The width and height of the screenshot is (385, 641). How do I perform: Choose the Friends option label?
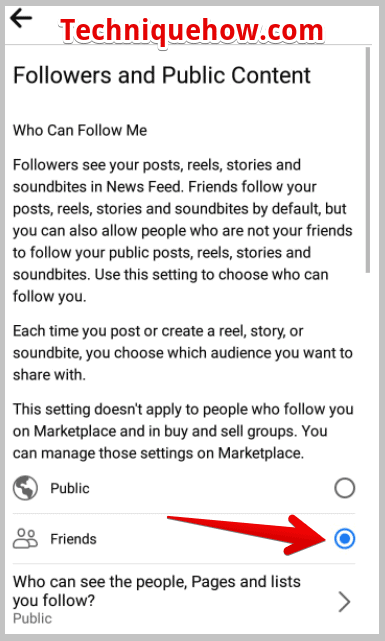coord(74,539)
